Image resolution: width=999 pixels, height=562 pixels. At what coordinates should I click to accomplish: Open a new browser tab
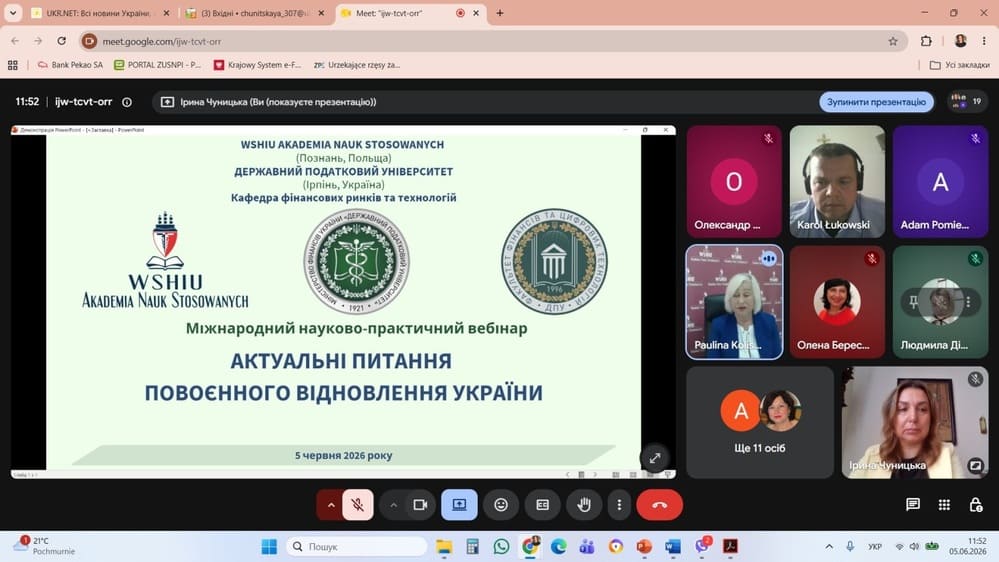500,13
